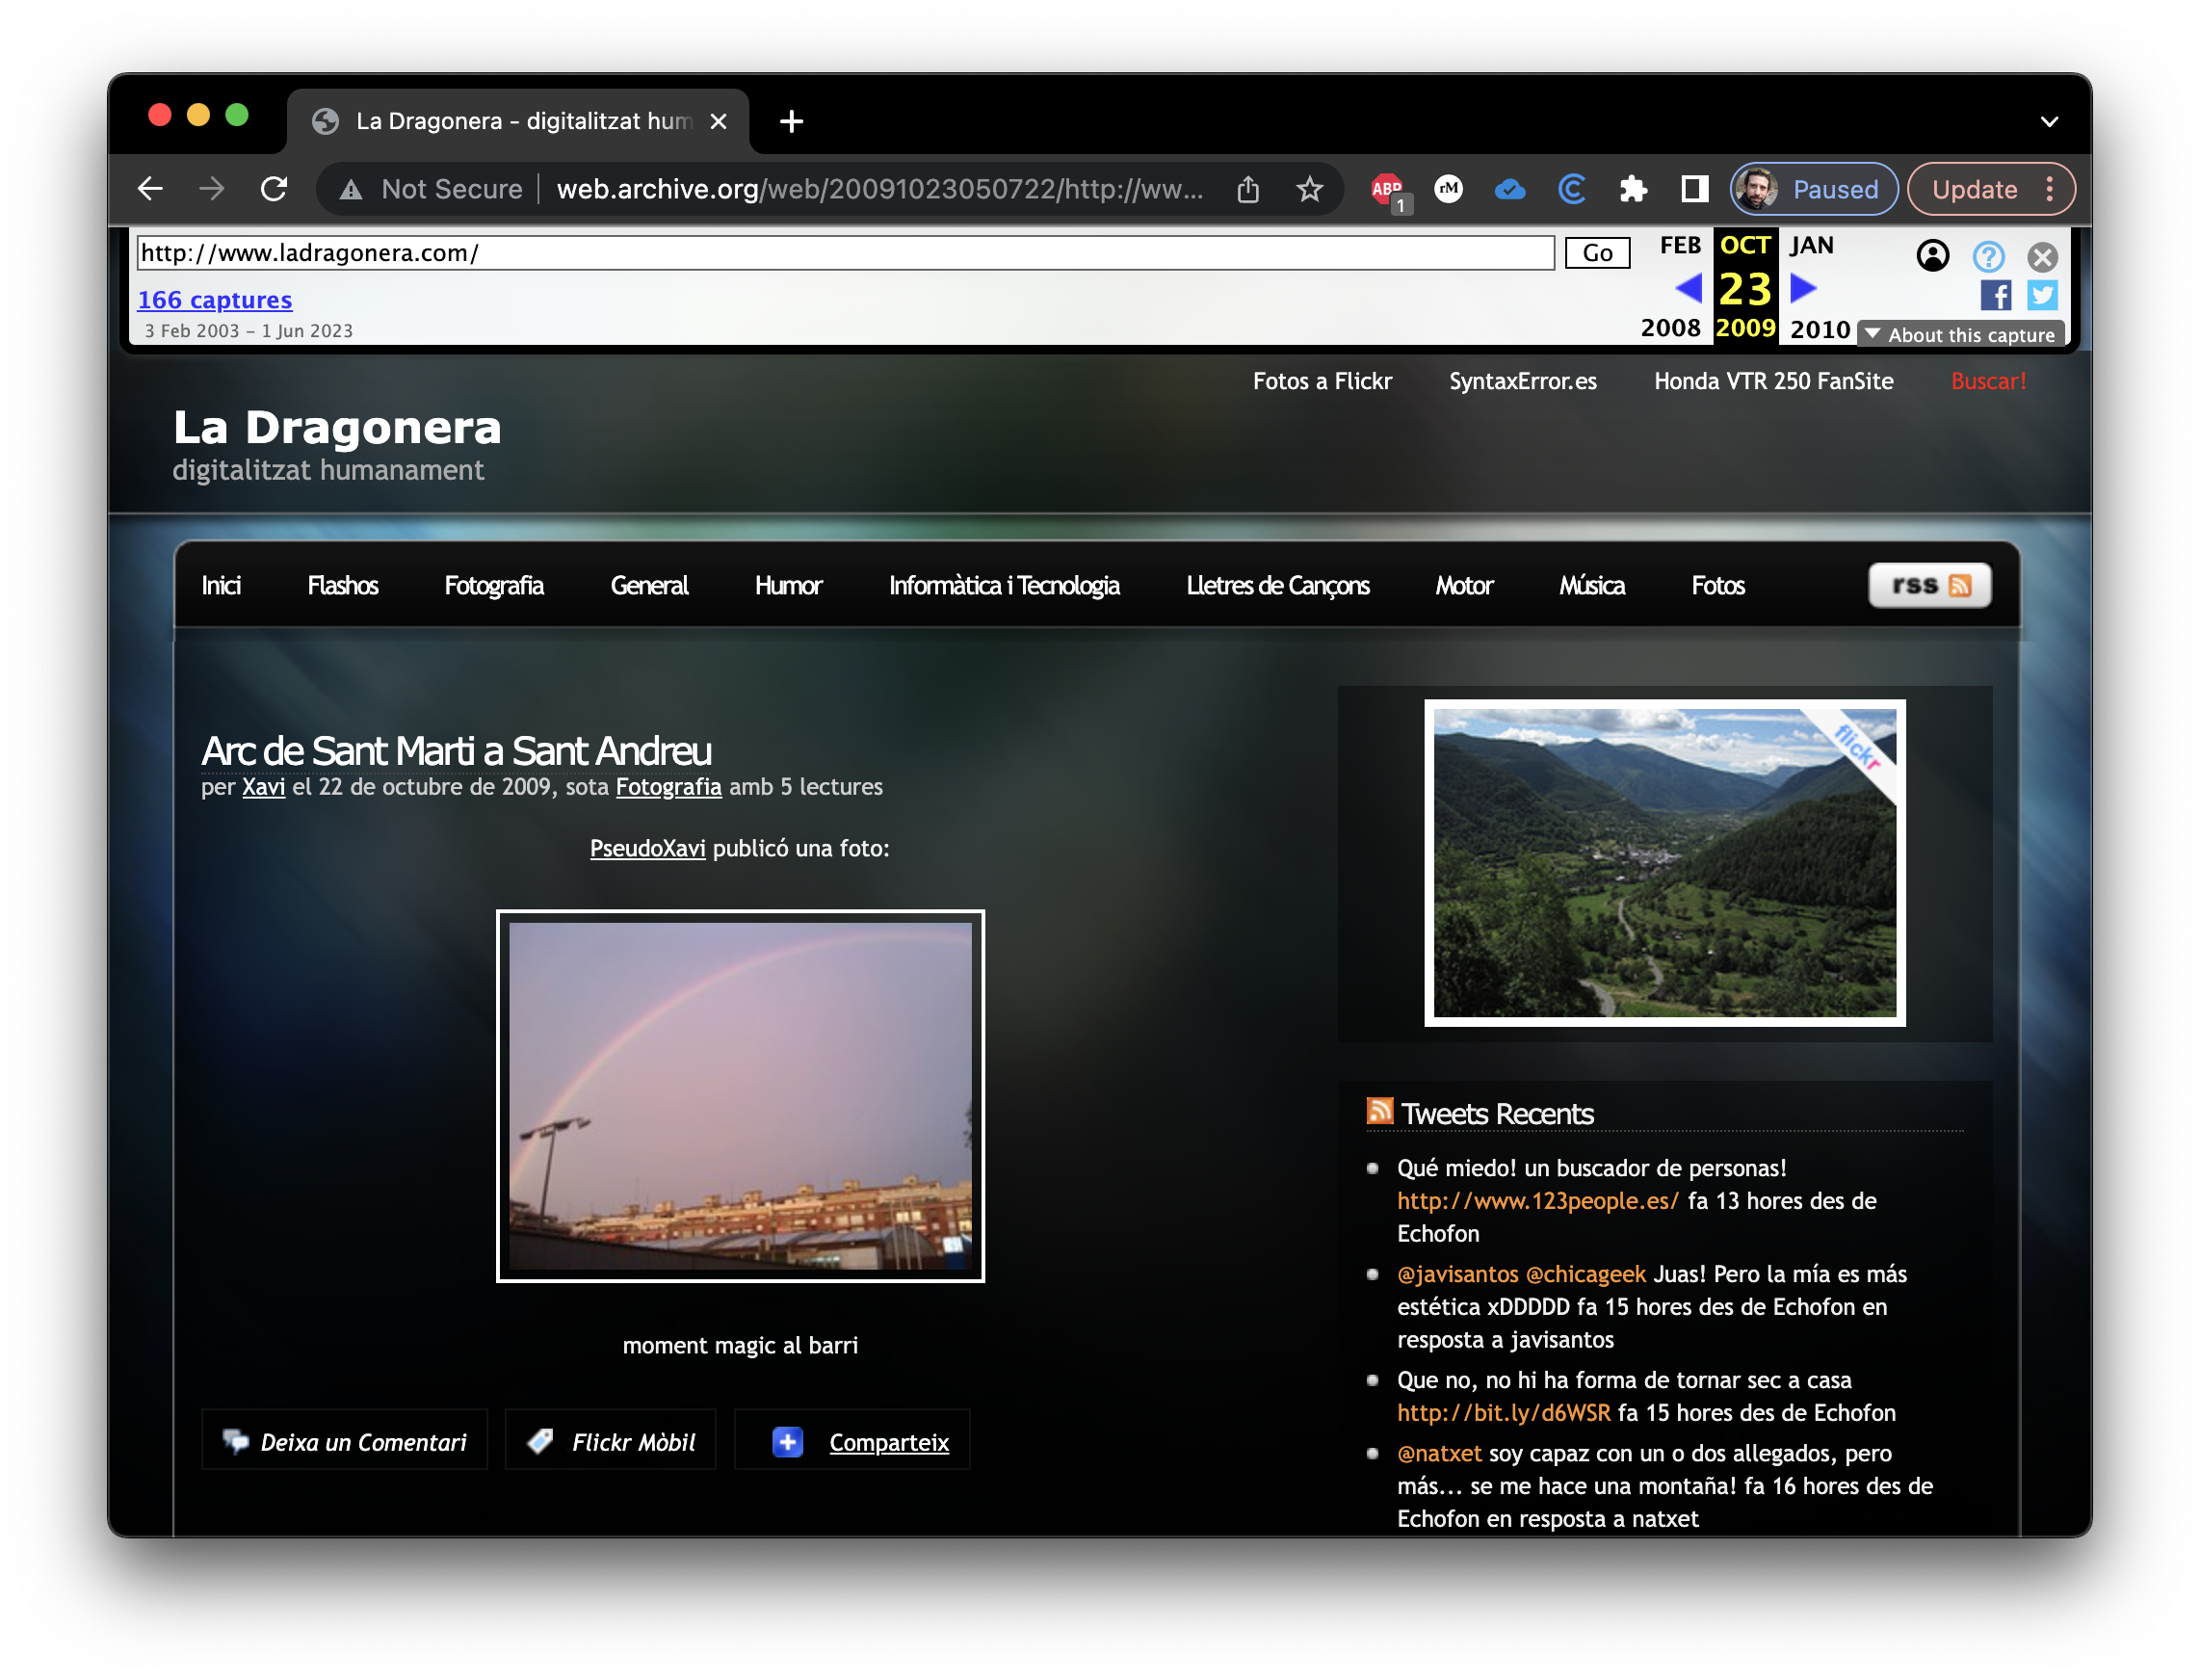Go to the previous capture with the blue left arrow
Image resolution: width=2200 pixels, height=1680 pixels.
point(1689,289)
